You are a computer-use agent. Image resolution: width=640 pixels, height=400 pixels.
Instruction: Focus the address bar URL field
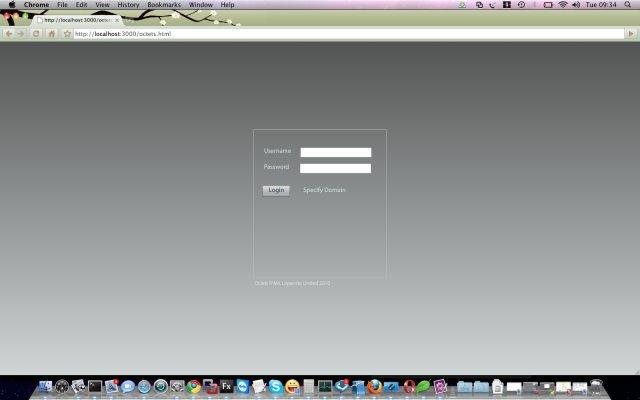tap(349, 34)
